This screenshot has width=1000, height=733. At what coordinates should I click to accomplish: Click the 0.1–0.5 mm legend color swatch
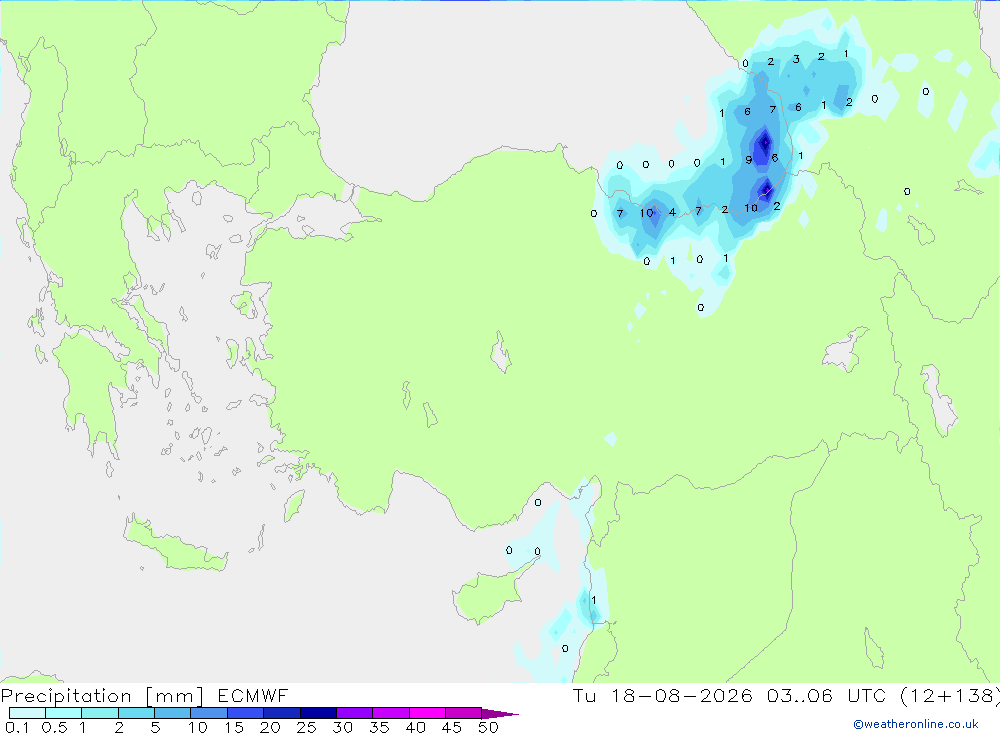tap(27, 713)
